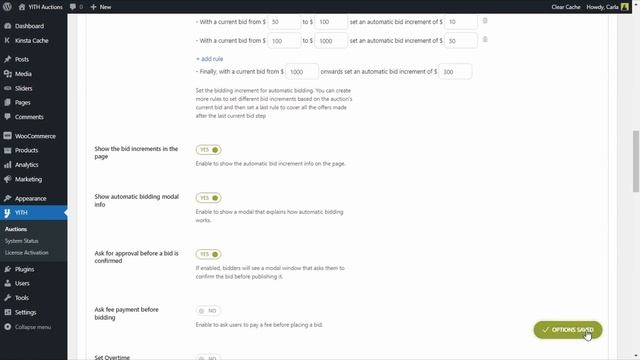Click the Settings icon in sidebar
This screenshot has height=360, width=640.
(7, 312)
